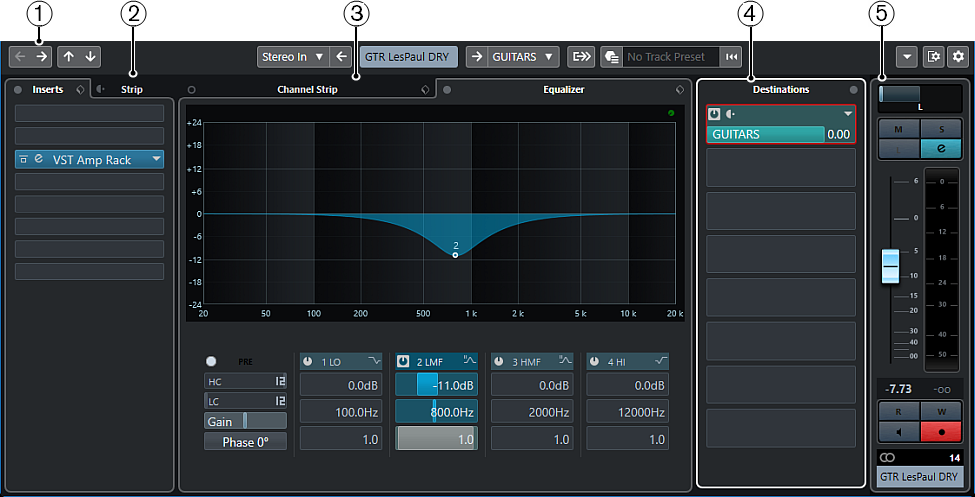Open the Stereo In input routing dropdown
This screenshot has height=497, width=975.
pyautogui.click(x=293, y=57)
